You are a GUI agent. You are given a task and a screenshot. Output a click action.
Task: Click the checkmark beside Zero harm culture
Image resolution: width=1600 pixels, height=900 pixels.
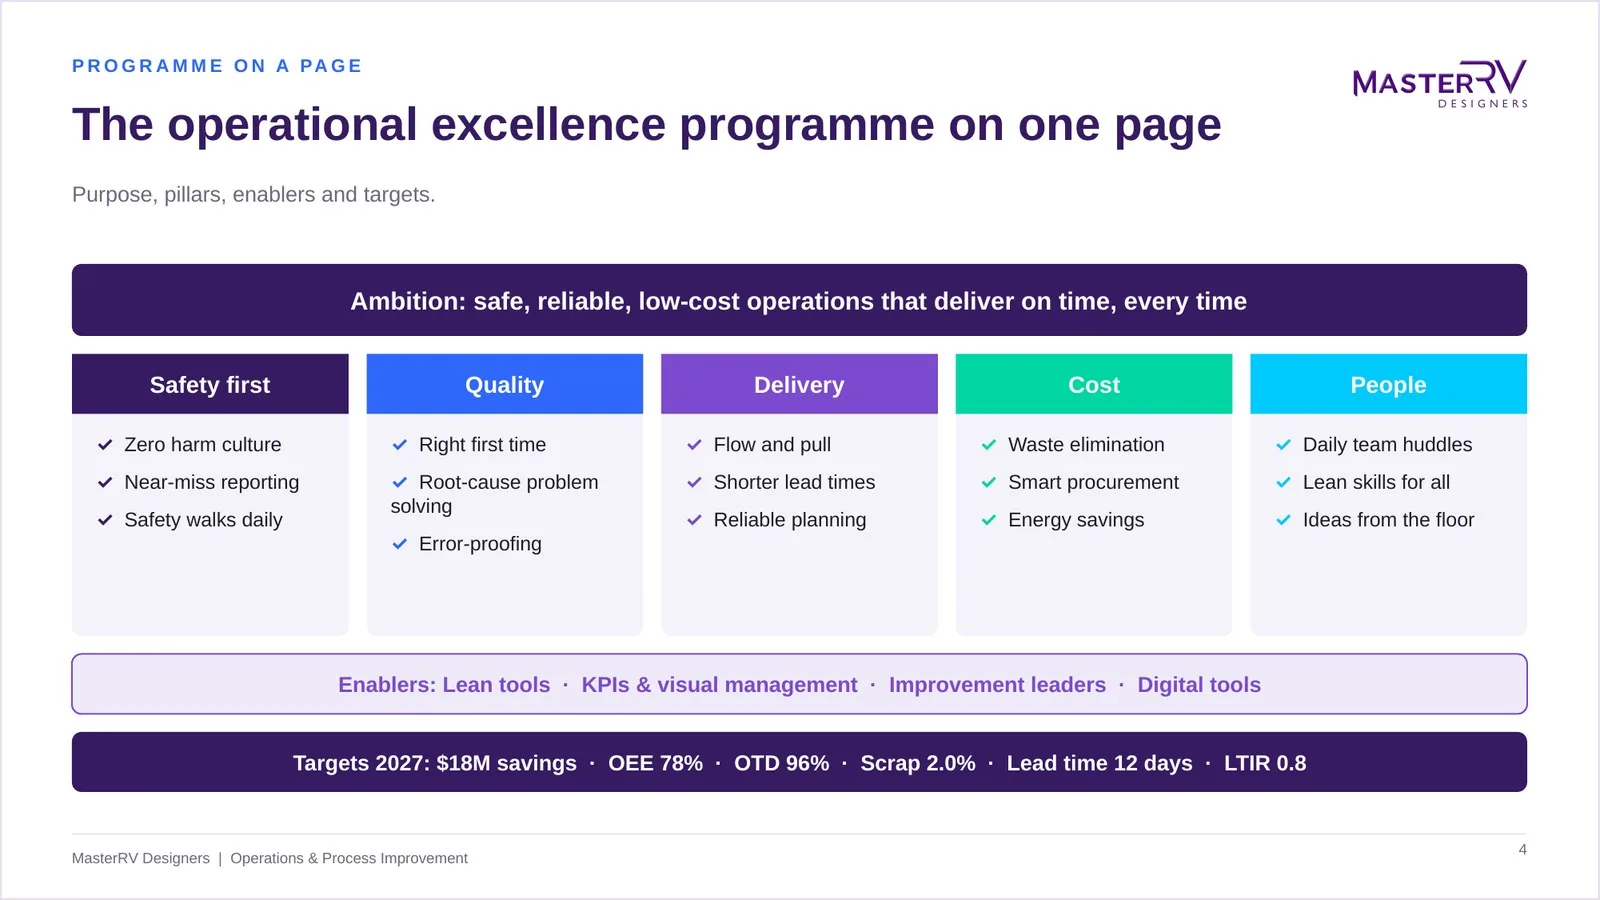click(x=105, y=445)
